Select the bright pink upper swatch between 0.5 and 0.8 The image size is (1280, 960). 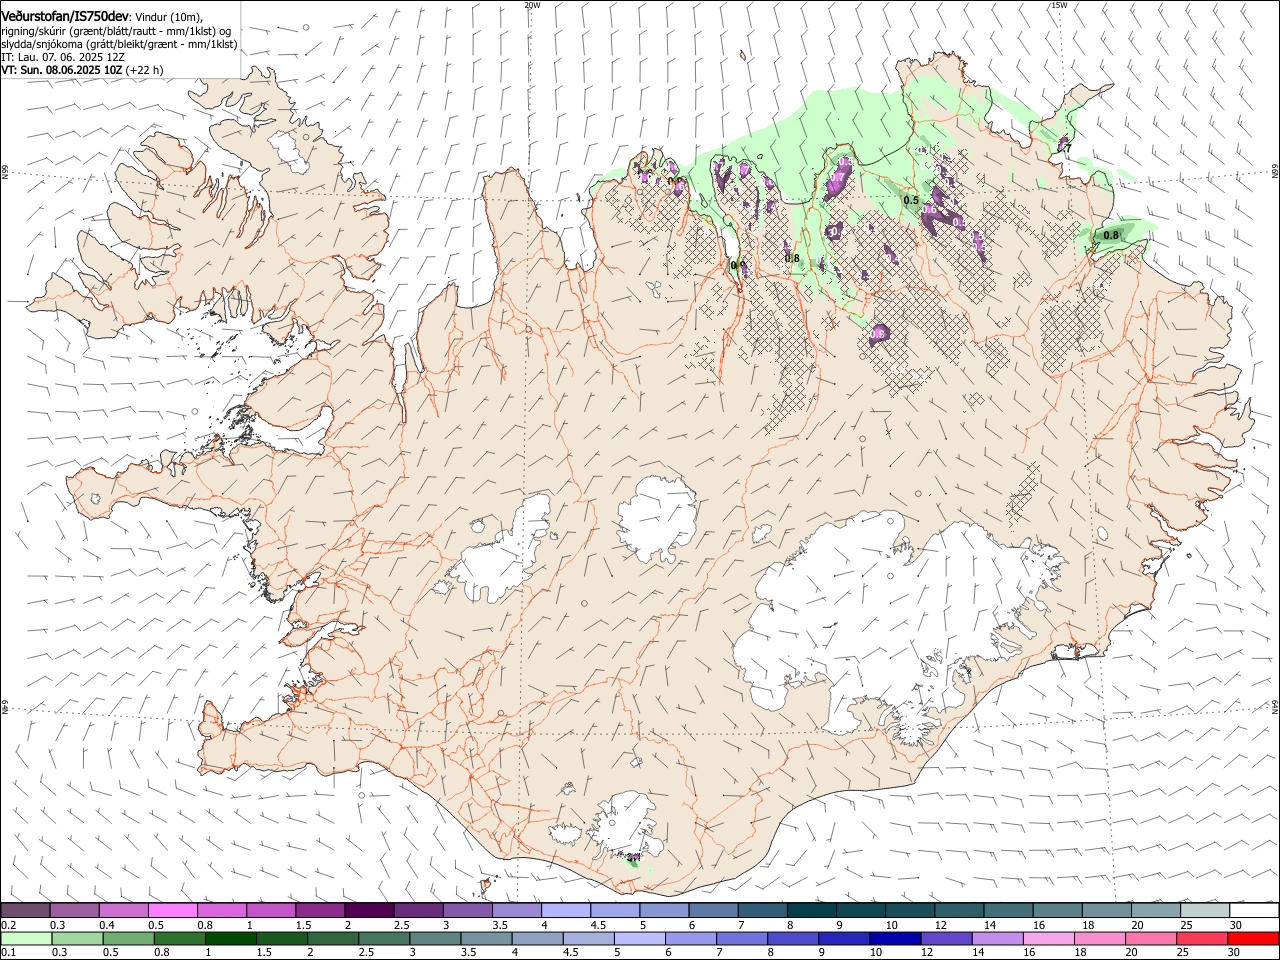(x=172, y=911)
